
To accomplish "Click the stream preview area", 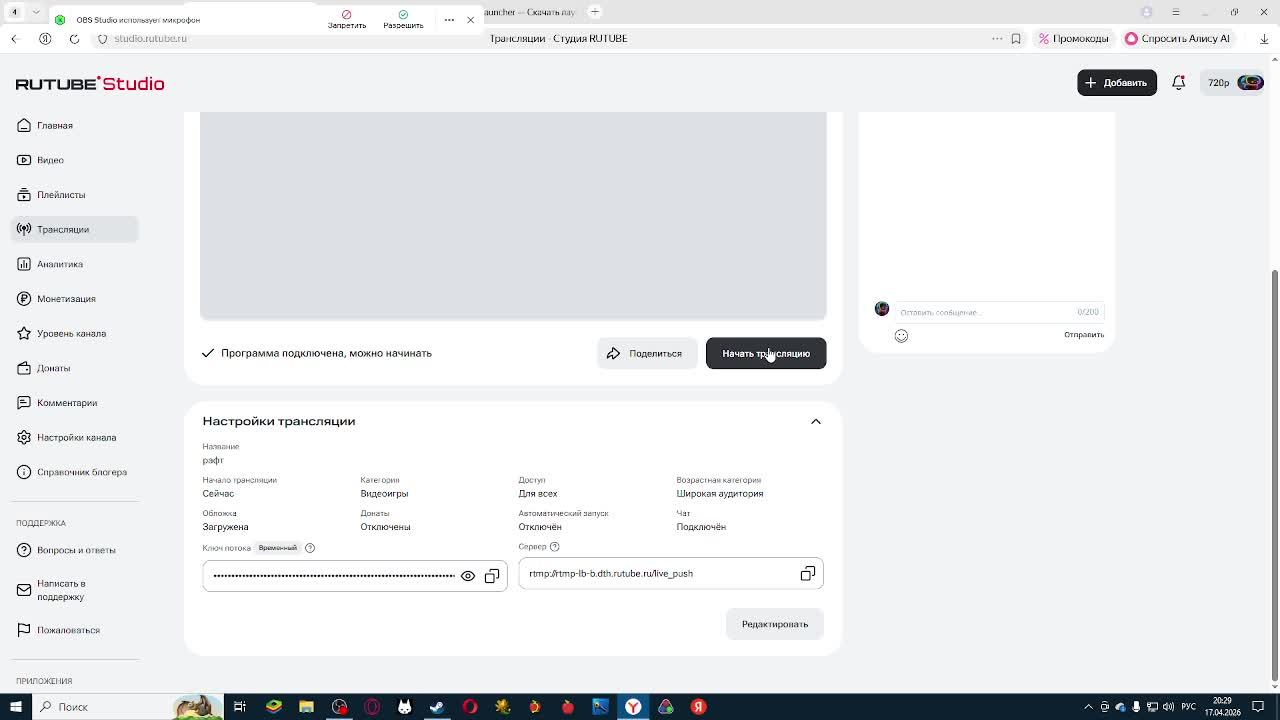I will [x=513, y=215].
